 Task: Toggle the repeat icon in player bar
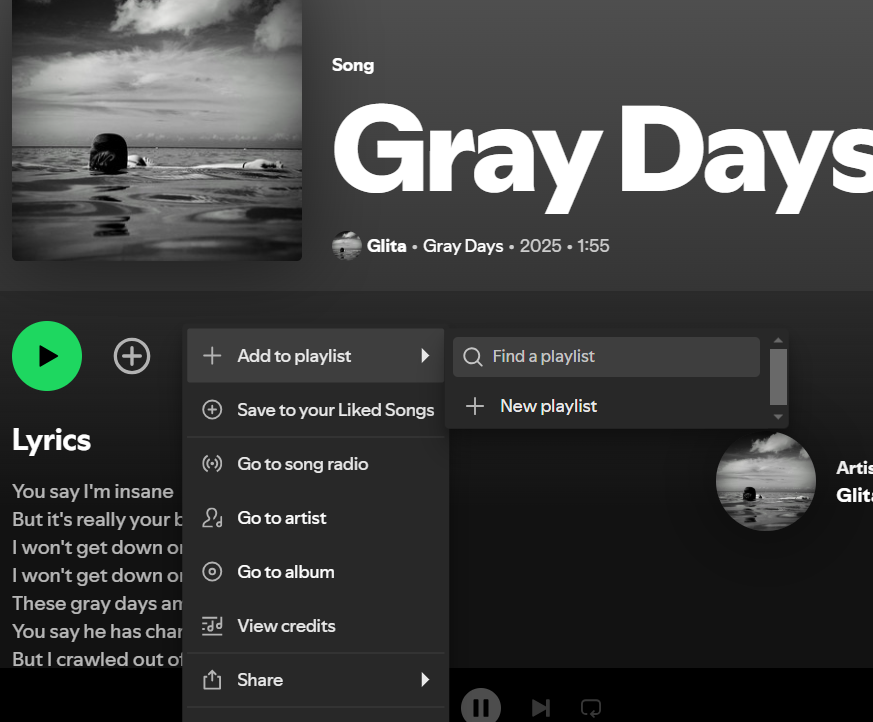pyautogui.click(x=591, y=708)
